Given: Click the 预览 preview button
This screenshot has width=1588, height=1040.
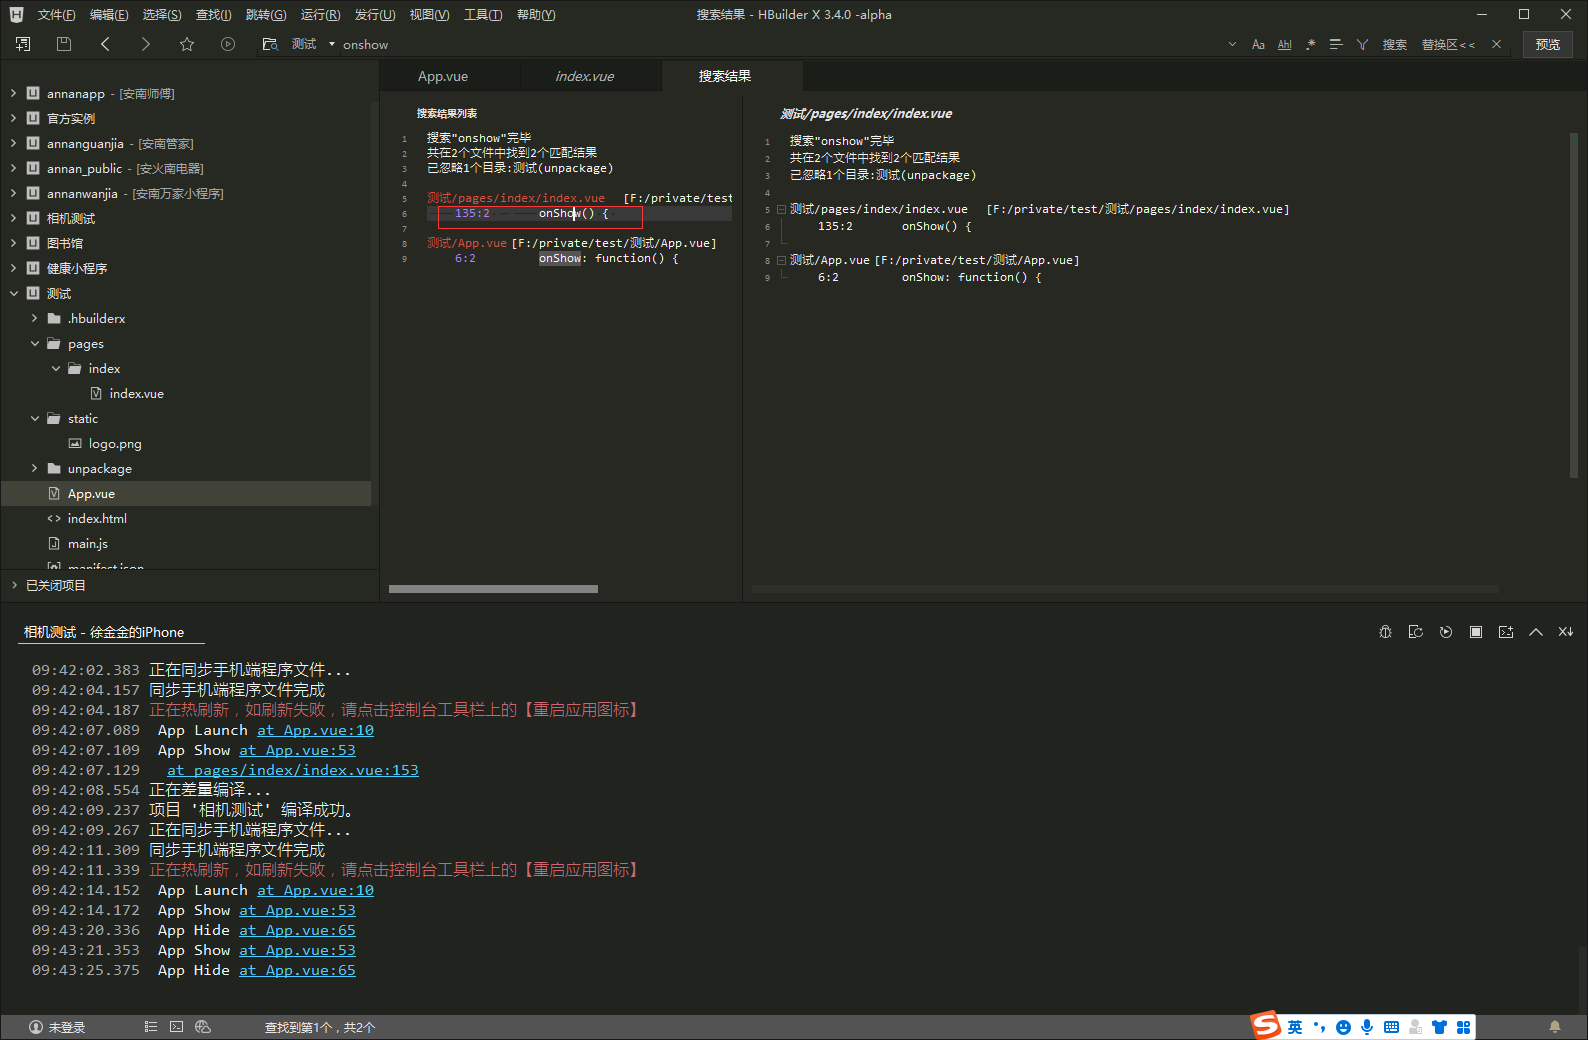Looking at the screenshot, I should pos(1548,44).
